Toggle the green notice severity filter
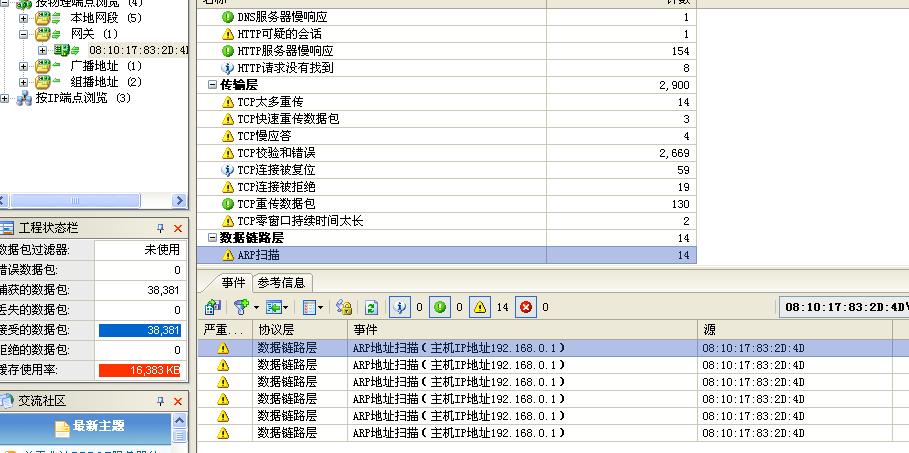This screenshot has width=909, height=453. click(x=439, y=307)
